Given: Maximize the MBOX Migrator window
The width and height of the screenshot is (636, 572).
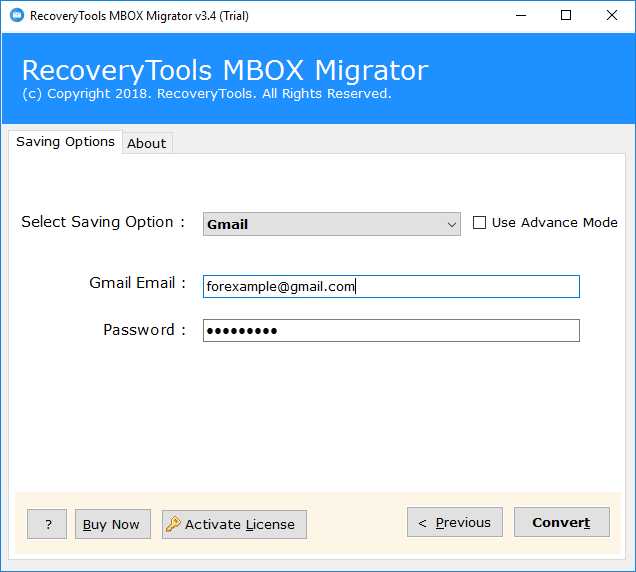Looking at the screenshot, I should [566, 16].
